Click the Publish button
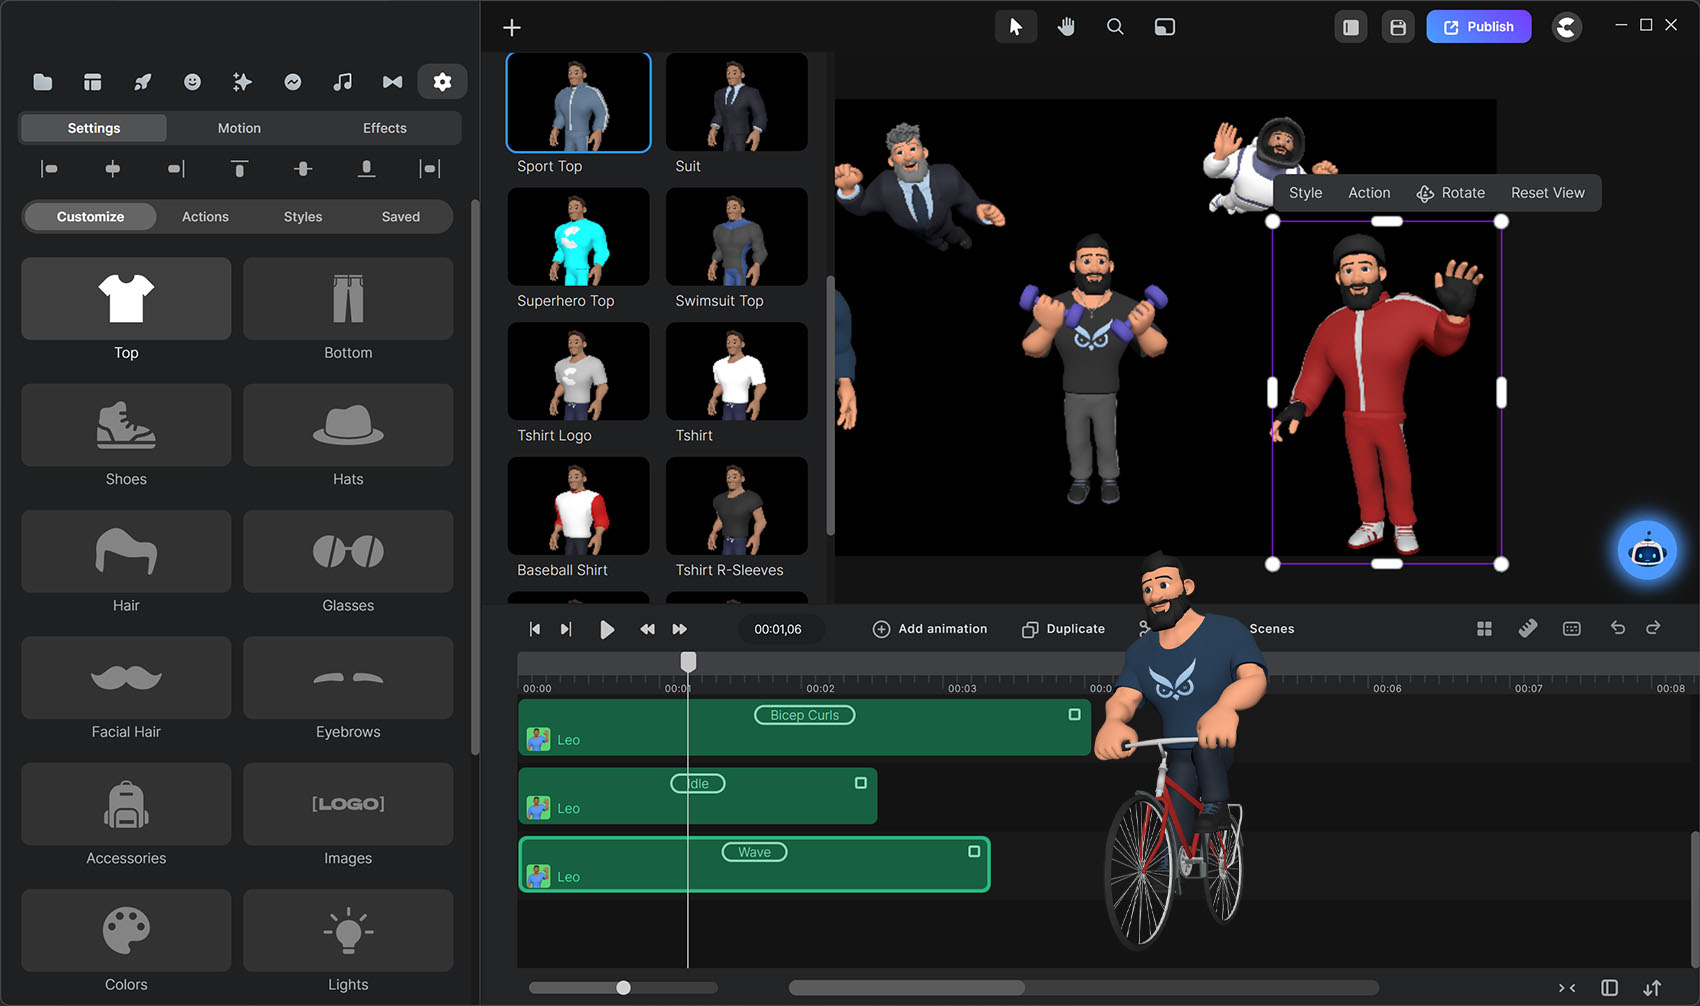This screenshot has height=1006, width=1700. point(1478,27)
